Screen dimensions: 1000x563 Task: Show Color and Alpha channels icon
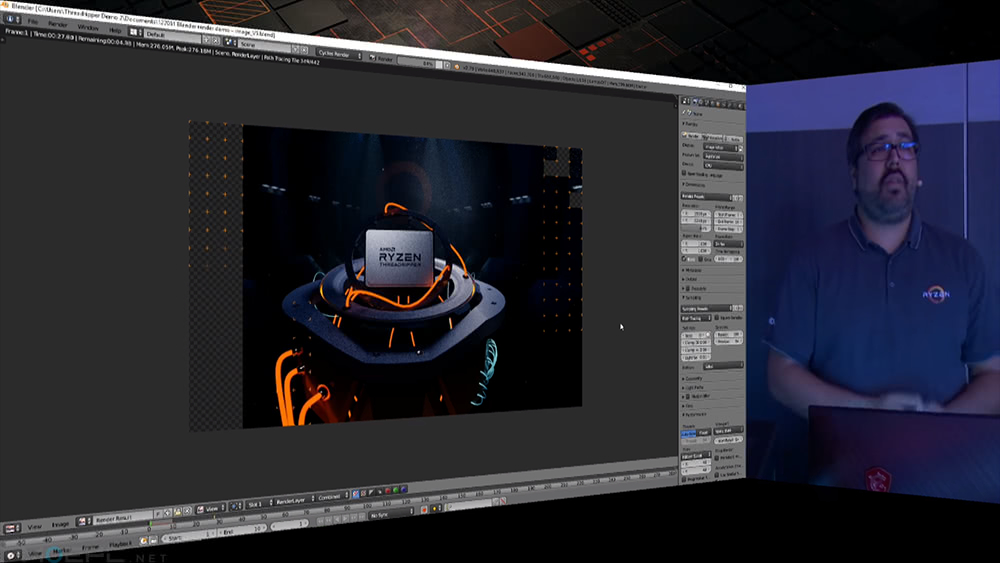click(356, 494)
